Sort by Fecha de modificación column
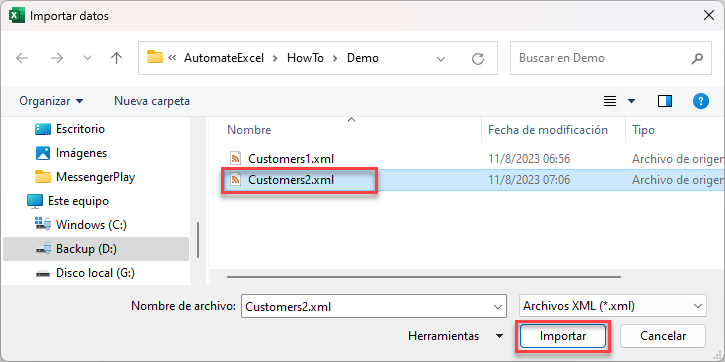Screen dimensions: 725x362 [x=548, y=130]
